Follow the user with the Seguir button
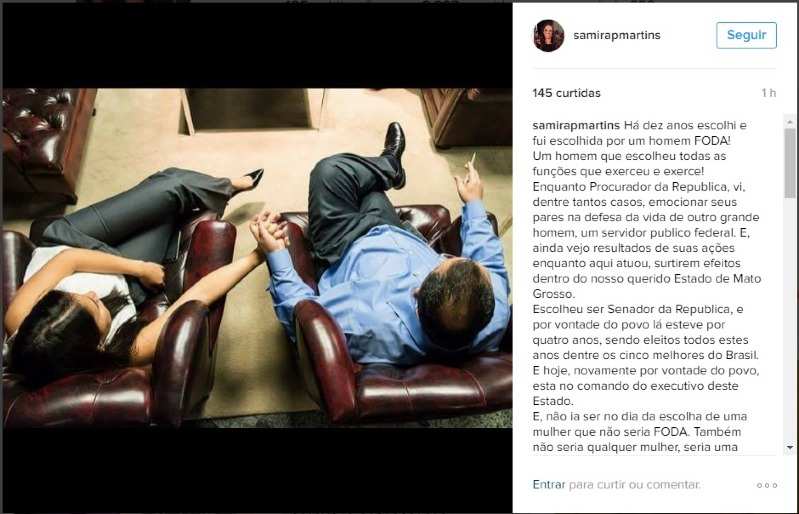This screenshot has width=799, height=514. tap(746, 35)
